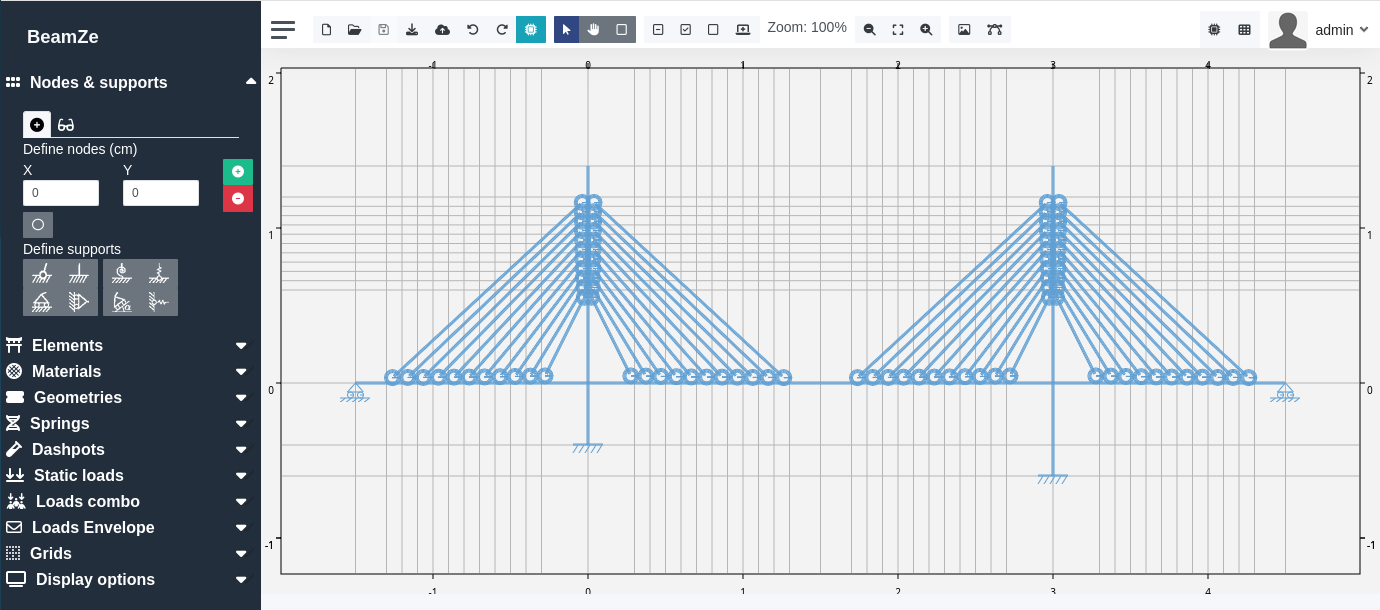Click the undo arrow in toolbar
The height and width of the screenshot is (610, 1380).
click(473, 30)
